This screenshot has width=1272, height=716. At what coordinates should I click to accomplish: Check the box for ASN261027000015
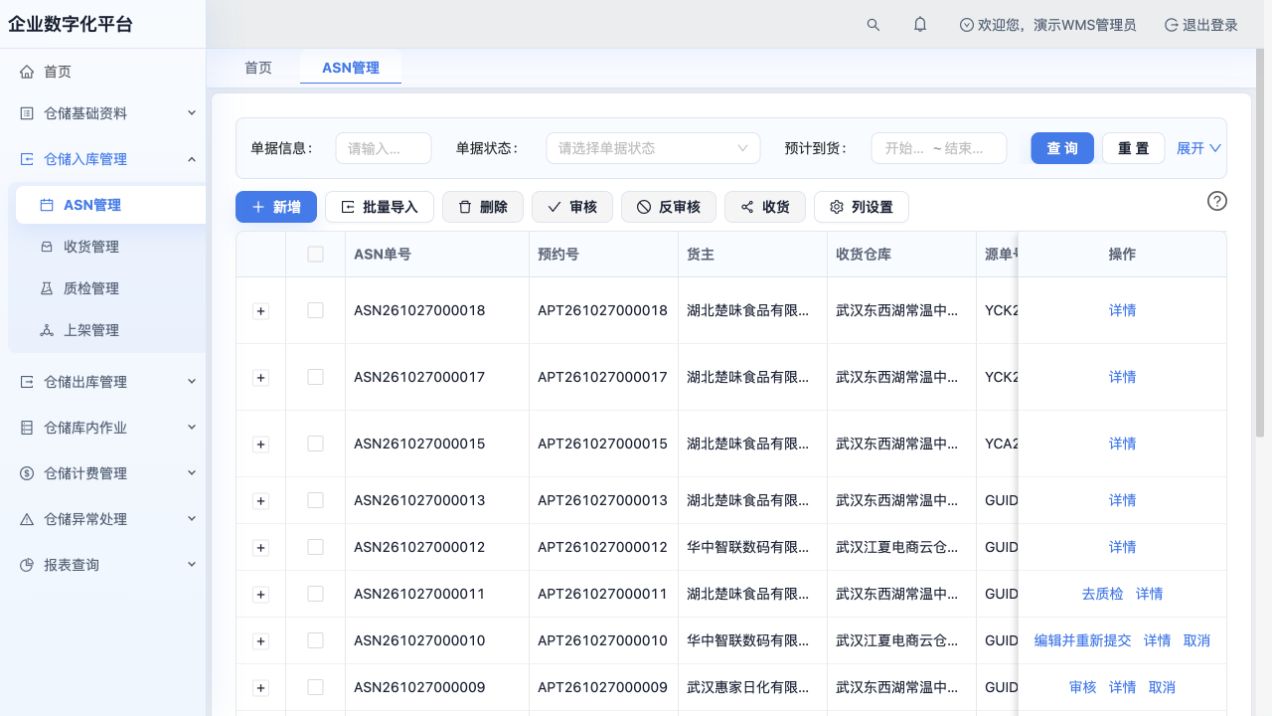[x=315, y=443]
